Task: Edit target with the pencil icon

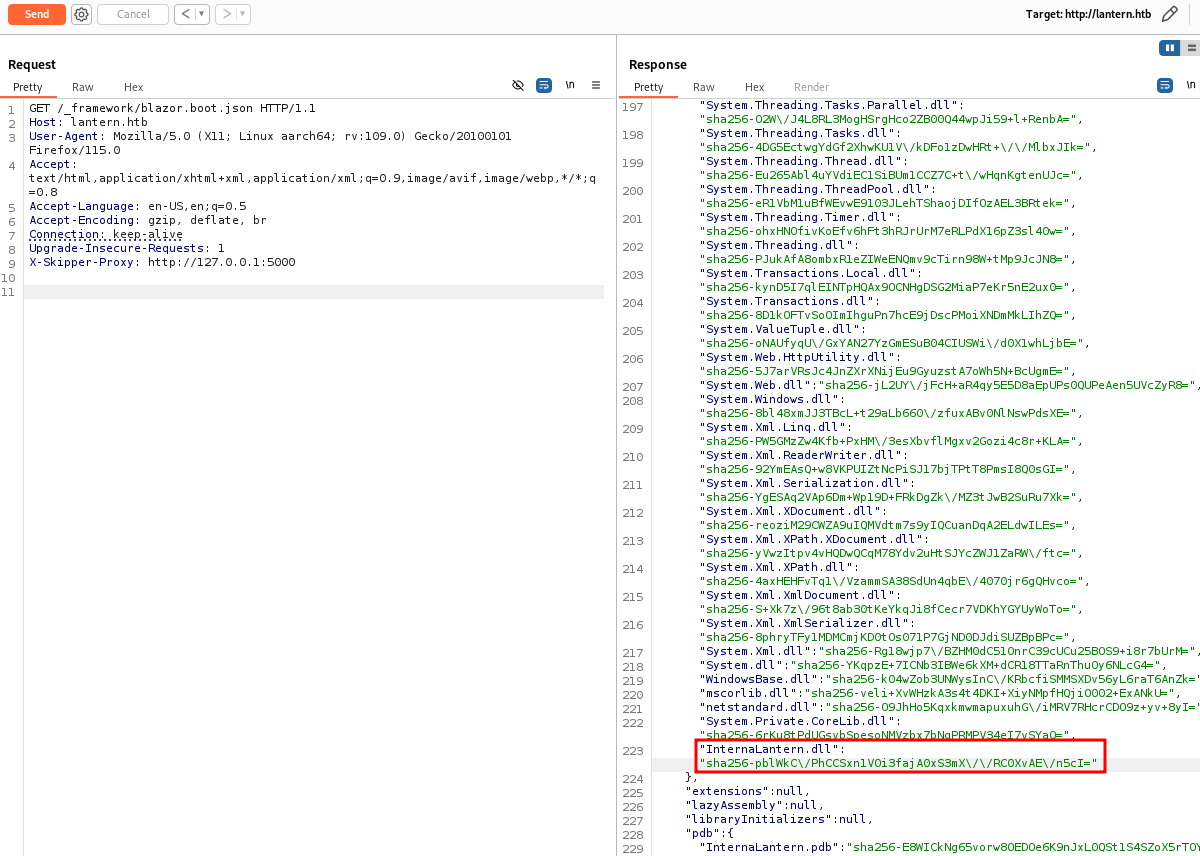Action: tap(1169, 14)
